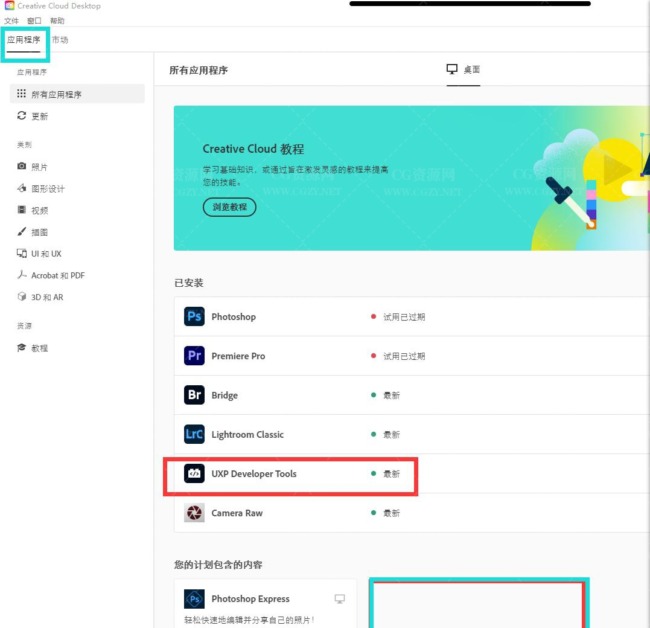Open the 视频 category
The image size is (650, 628).
point(40,211)
